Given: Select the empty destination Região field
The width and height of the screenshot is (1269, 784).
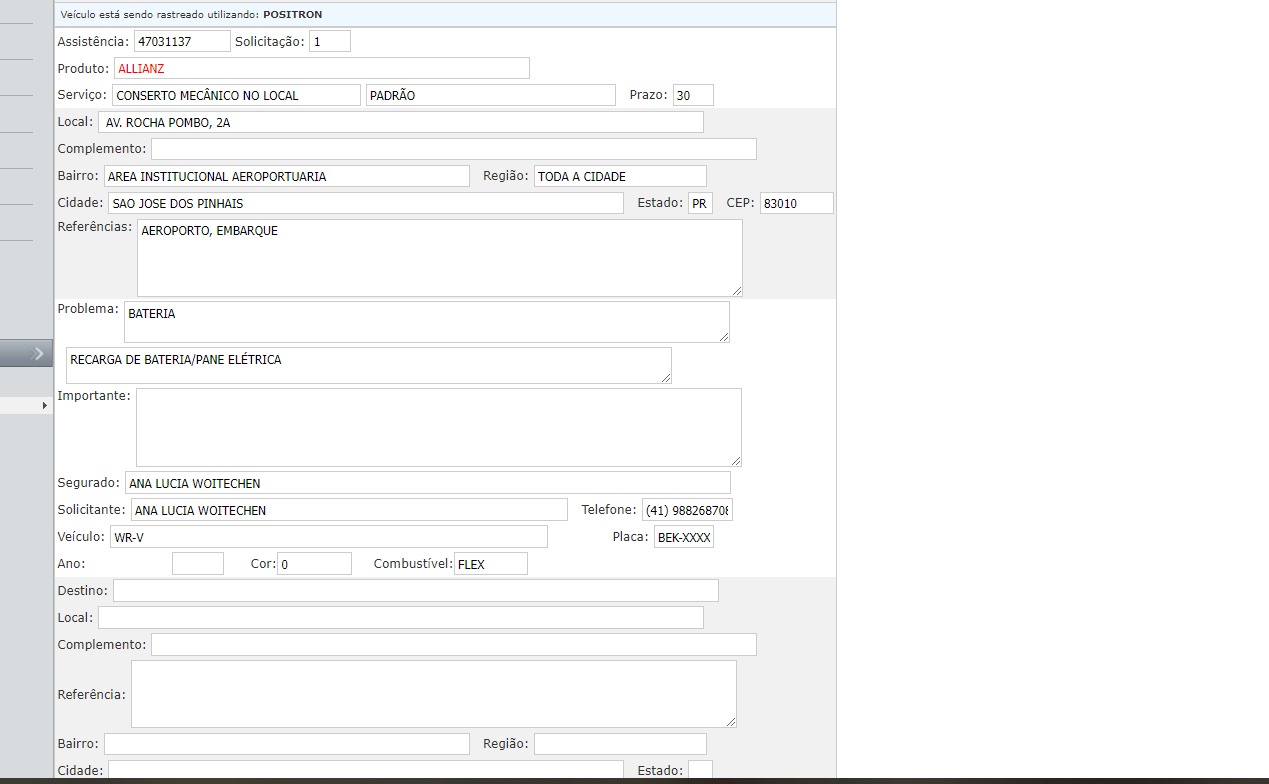Looking at the screenshot, I should [x=620, y=744].
